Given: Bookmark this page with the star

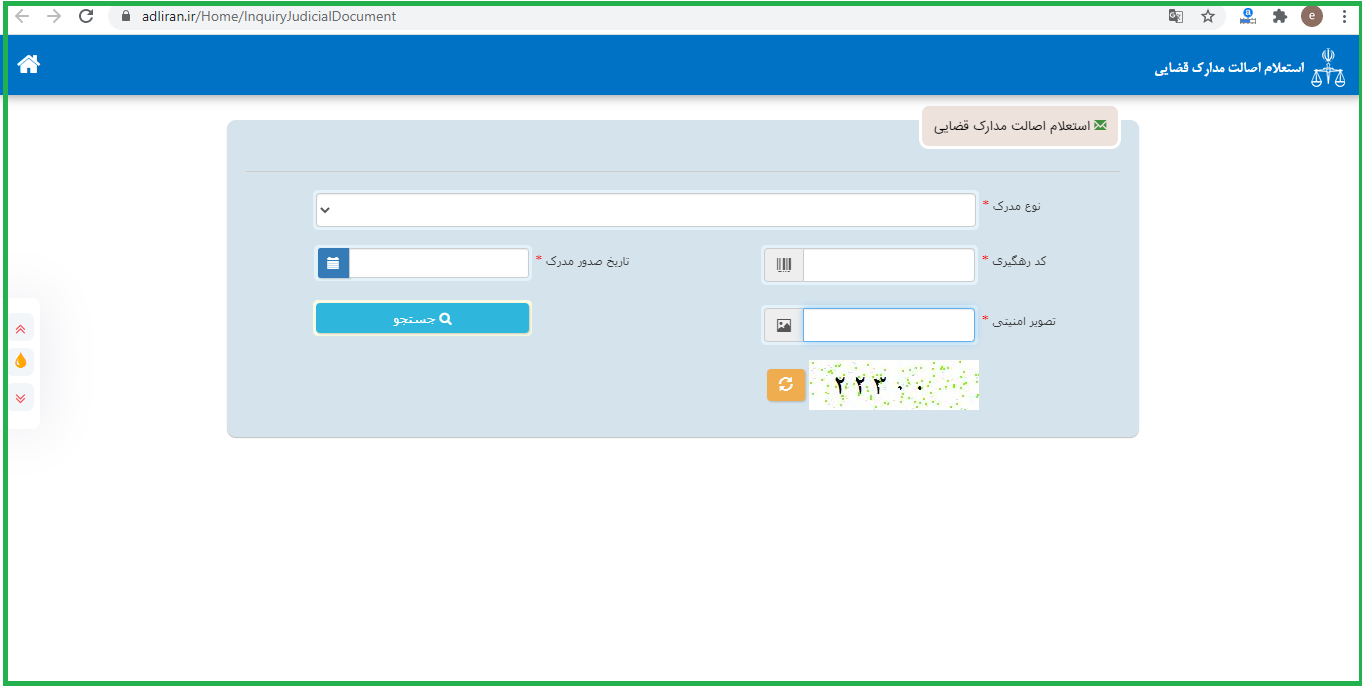Looking at the screenshot, I should pyautogui.click(x=1208, y=16).
